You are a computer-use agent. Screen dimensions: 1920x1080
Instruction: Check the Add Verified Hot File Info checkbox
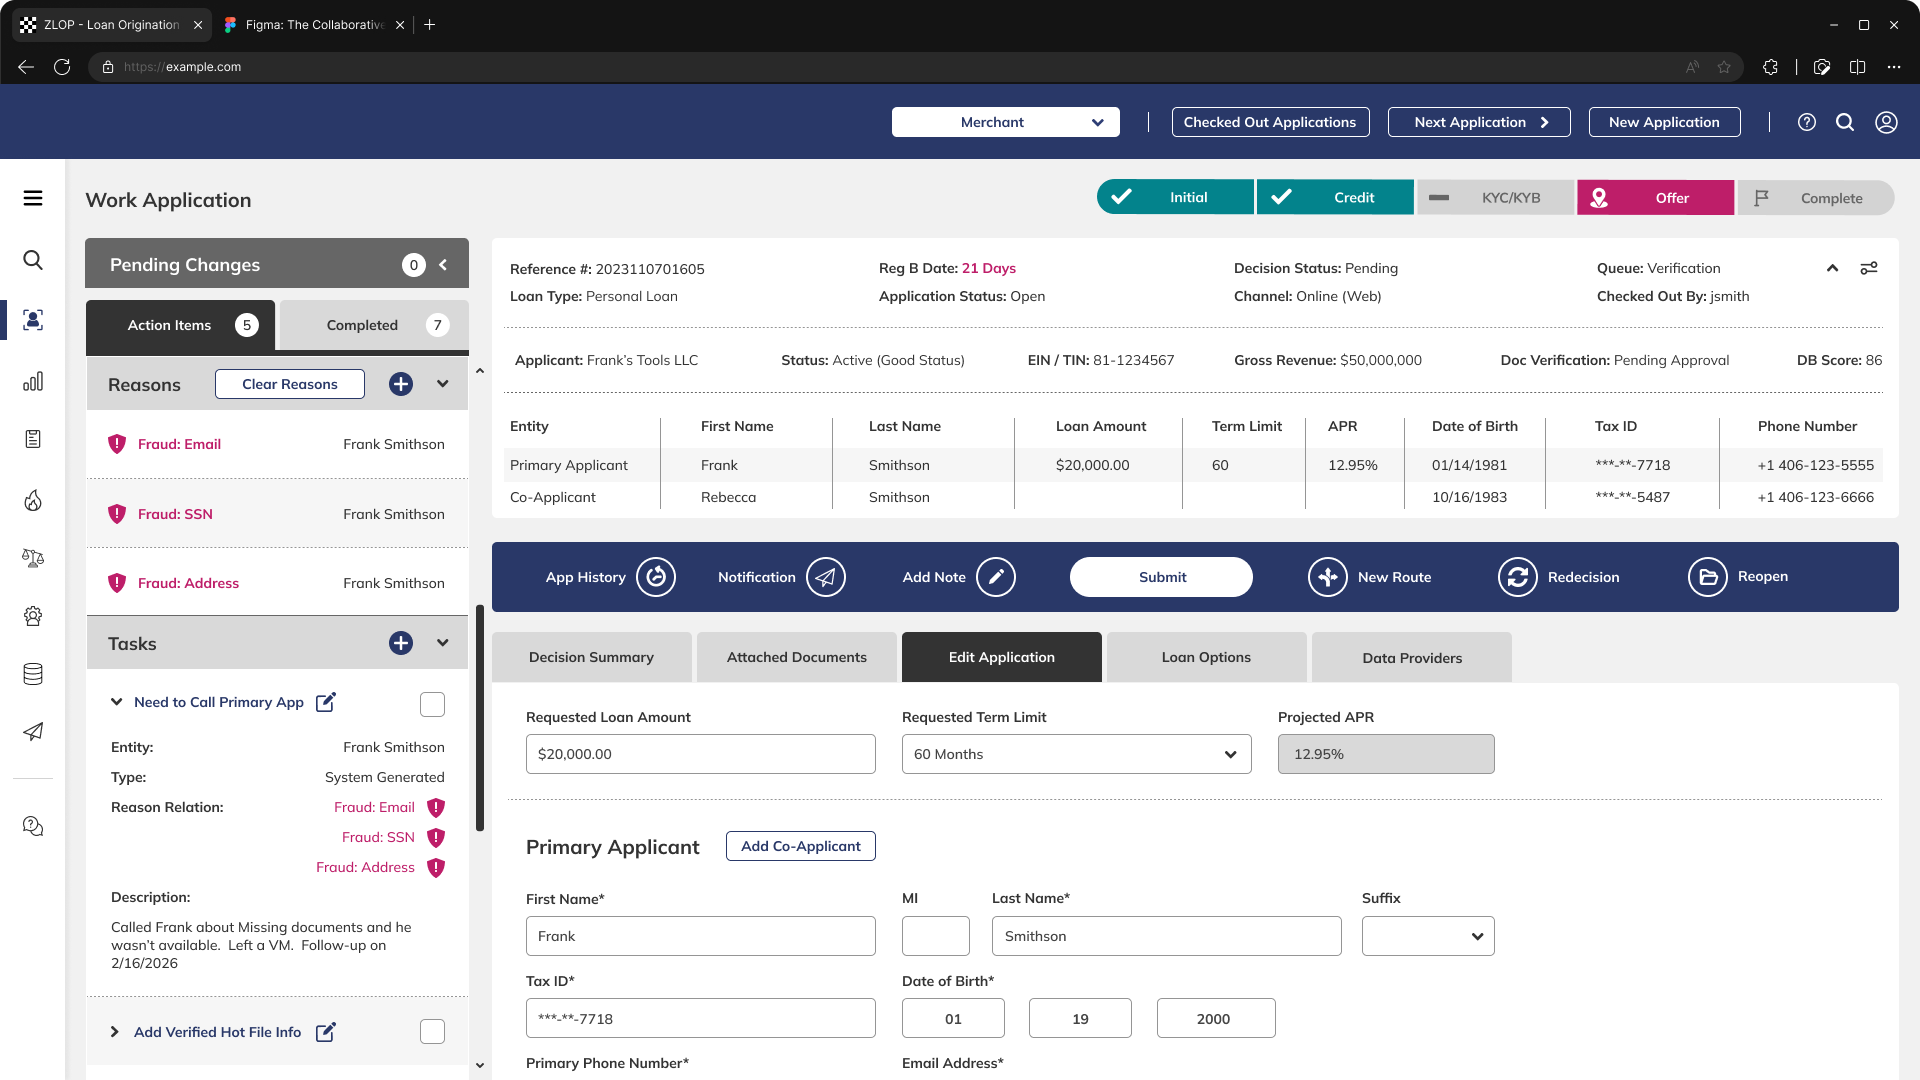pos(432,1032)
